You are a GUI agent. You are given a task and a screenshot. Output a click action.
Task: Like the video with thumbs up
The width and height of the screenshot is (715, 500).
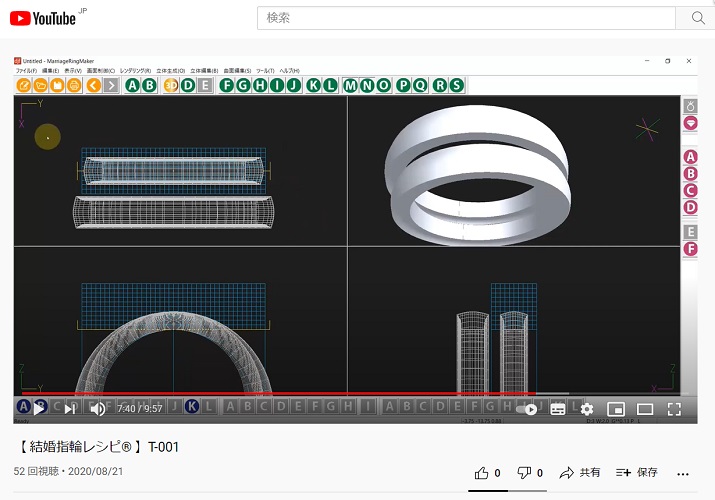point(482,473)
